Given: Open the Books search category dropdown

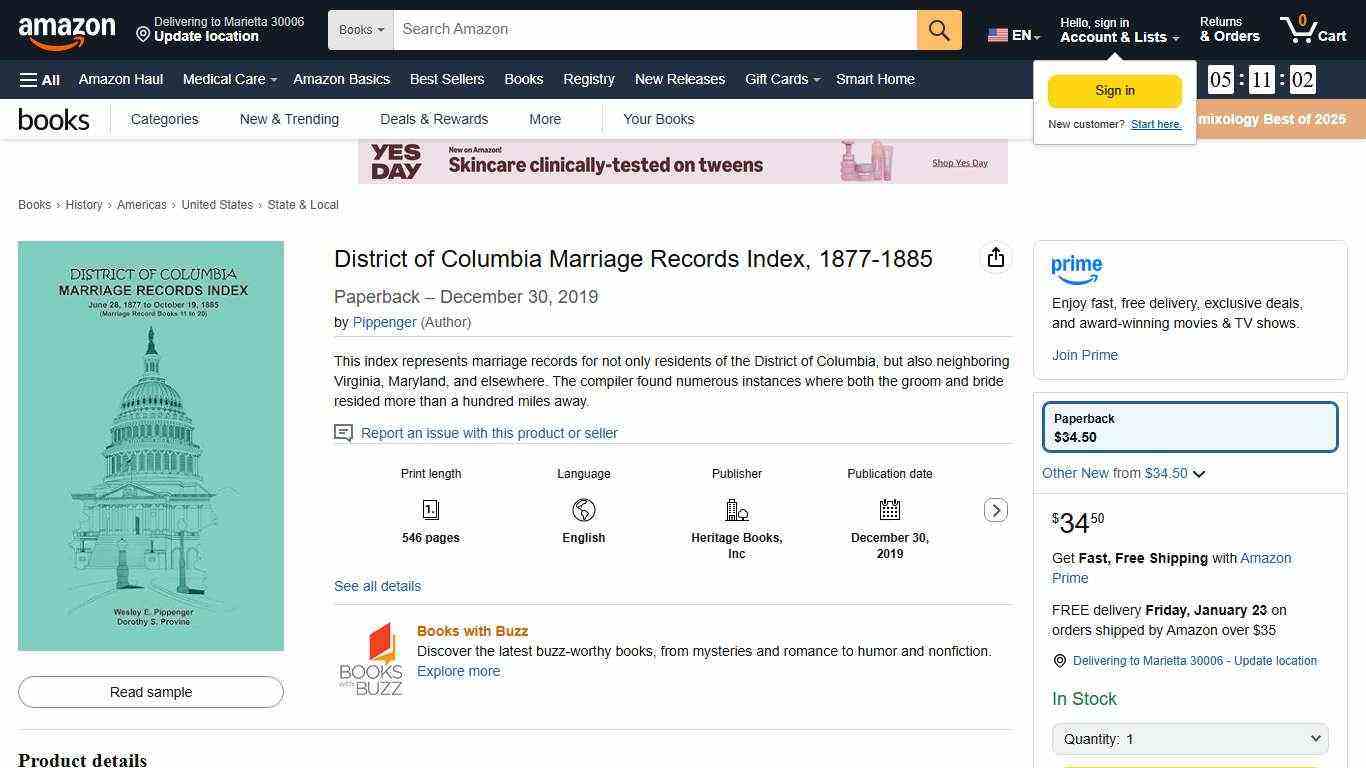Looking at the screenshot, I should [x=360, y=29].
